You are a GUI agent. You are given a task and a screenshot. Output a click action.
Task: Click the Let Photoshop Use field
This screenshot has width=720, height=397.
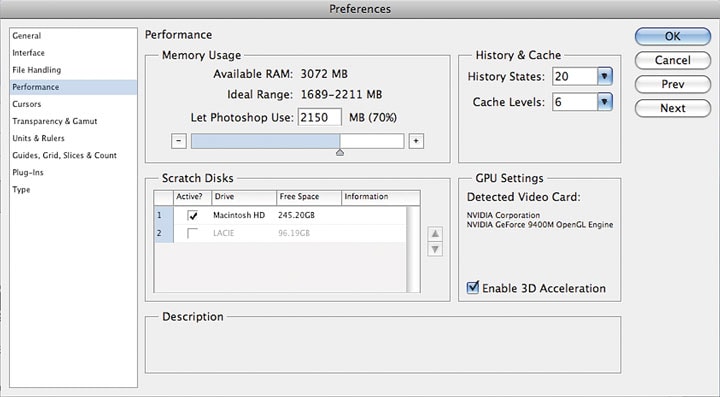(x=320, y=117)
